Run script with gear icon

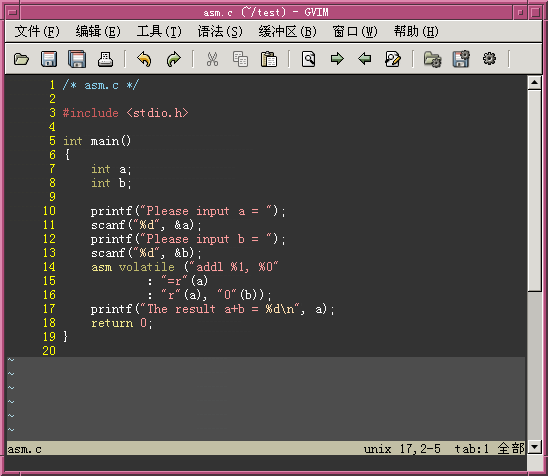489,58
